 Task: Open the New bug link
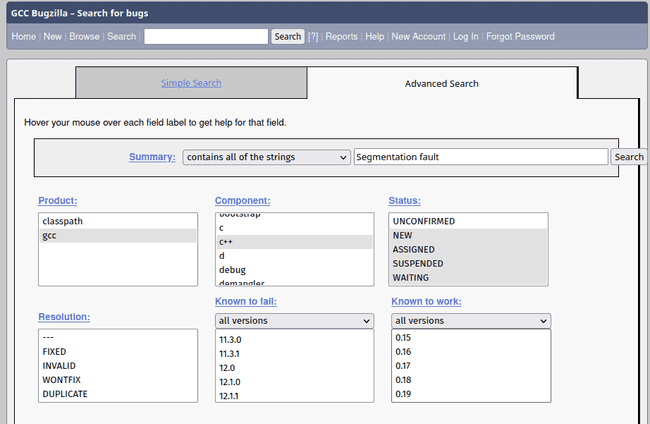(x=53, y=36)
